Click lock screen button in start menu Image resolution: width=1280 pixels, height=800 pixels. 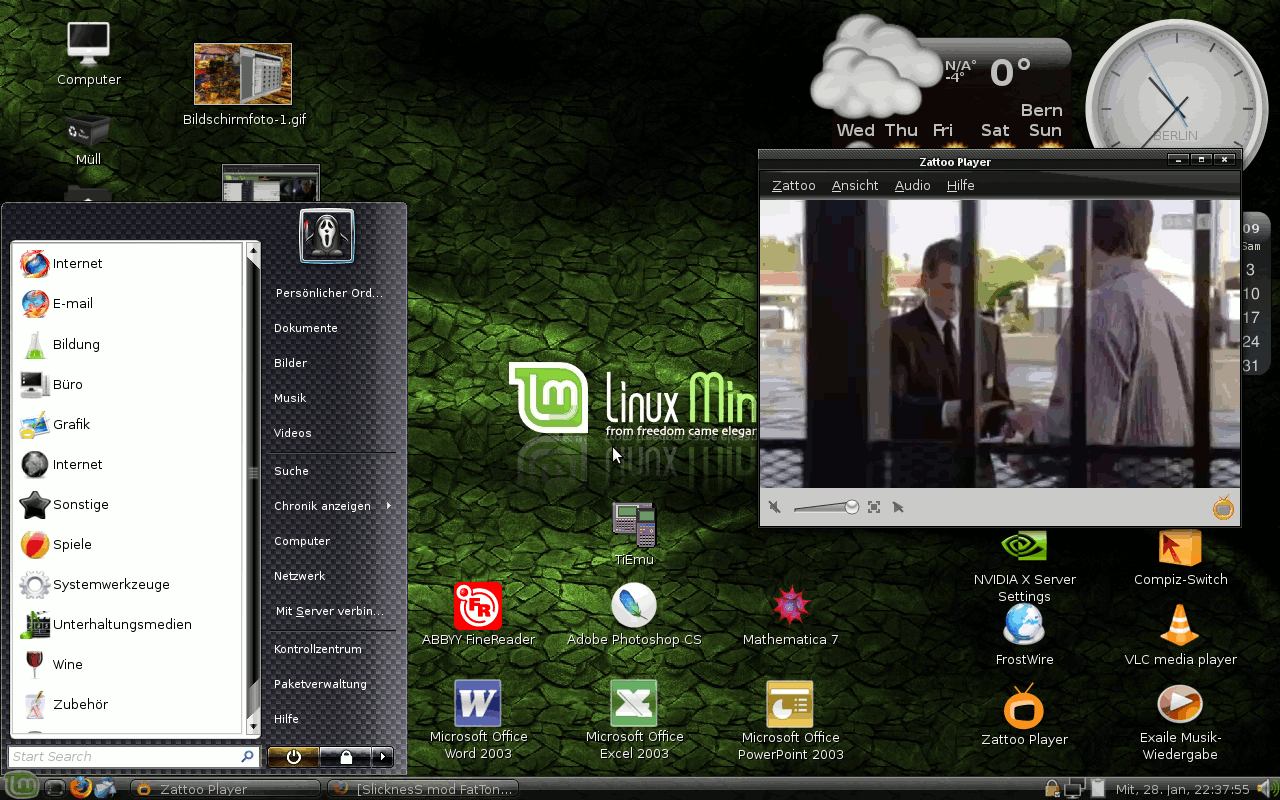click(346, 757)
